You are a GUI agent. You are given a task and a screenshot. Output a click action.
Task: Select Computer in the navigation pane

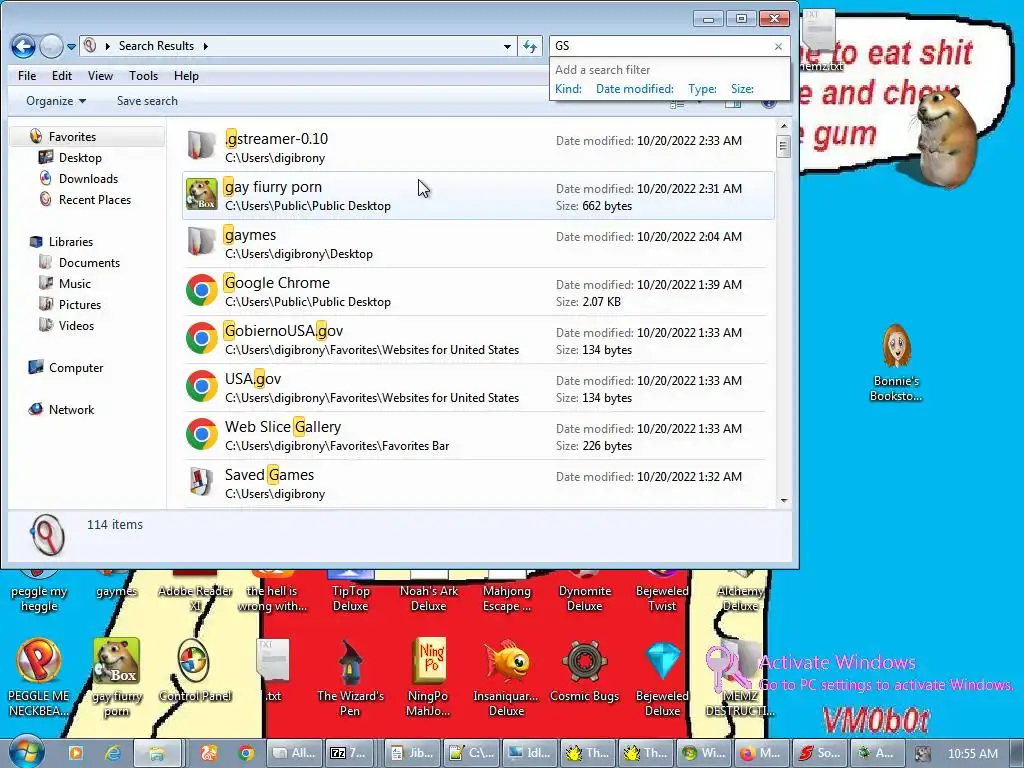75,368
